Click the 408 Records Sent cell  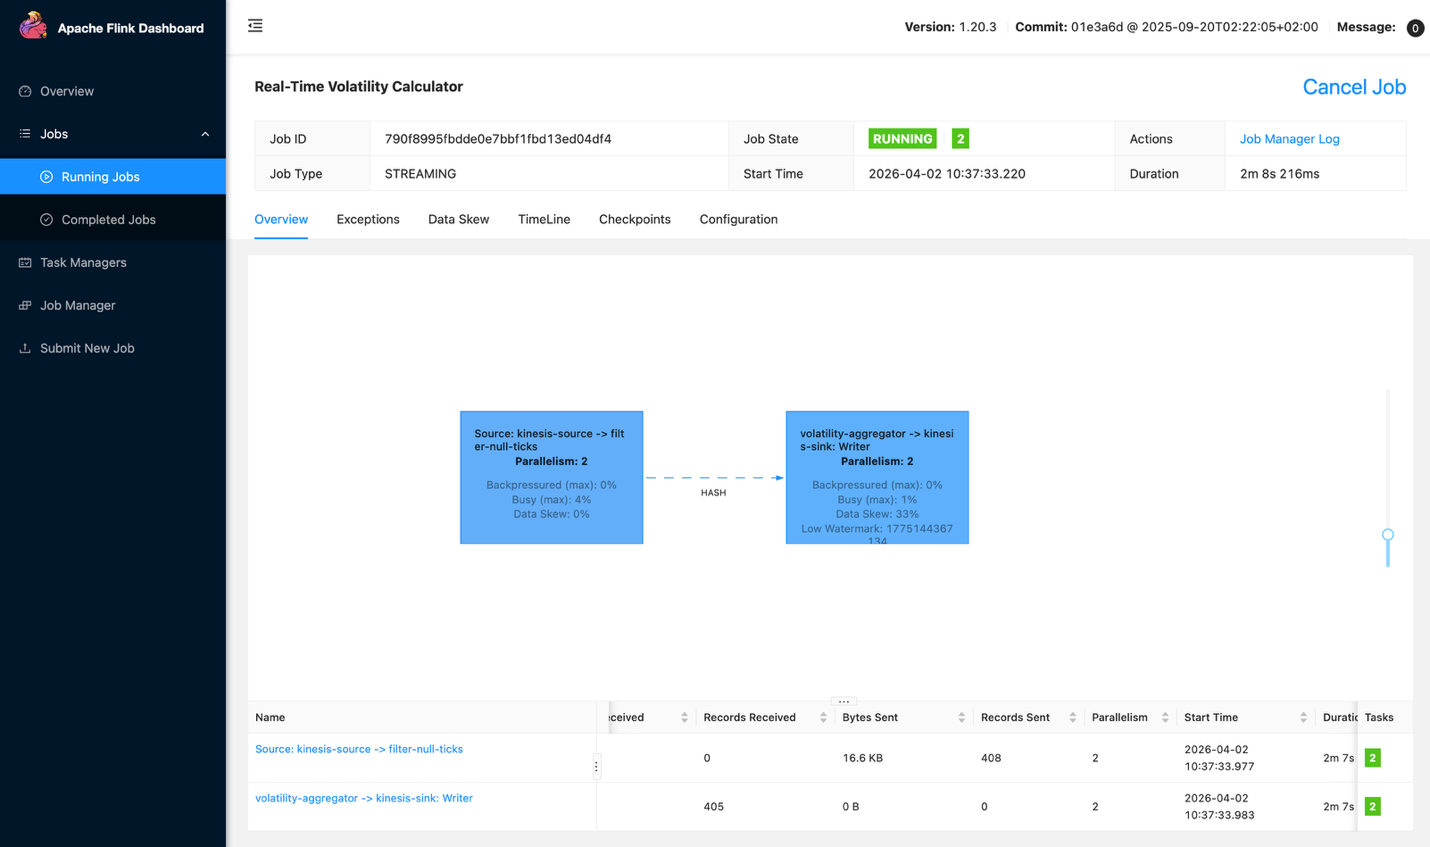pos(991,758)
